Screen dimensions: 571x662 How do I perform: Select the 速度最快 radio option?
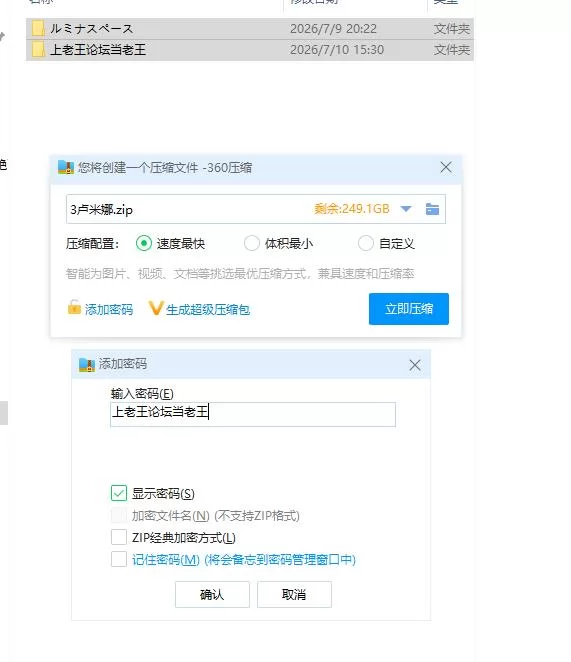(x=144, y=243)
